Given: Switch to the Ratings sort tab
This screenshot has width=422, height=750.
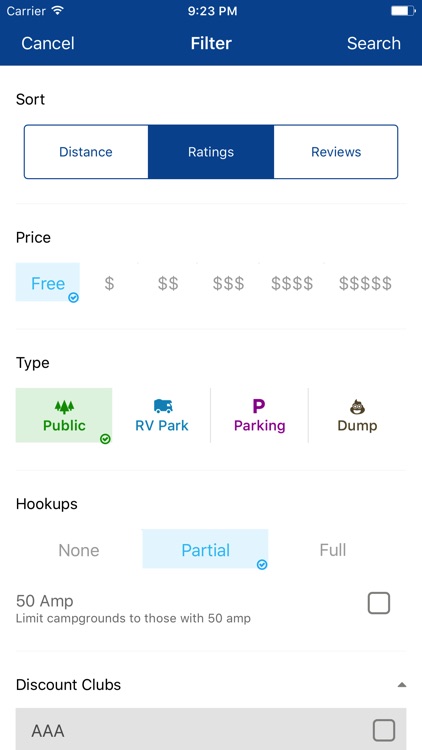Looking at the screenshot, I should pyautogui.click(x=211, y=152).
